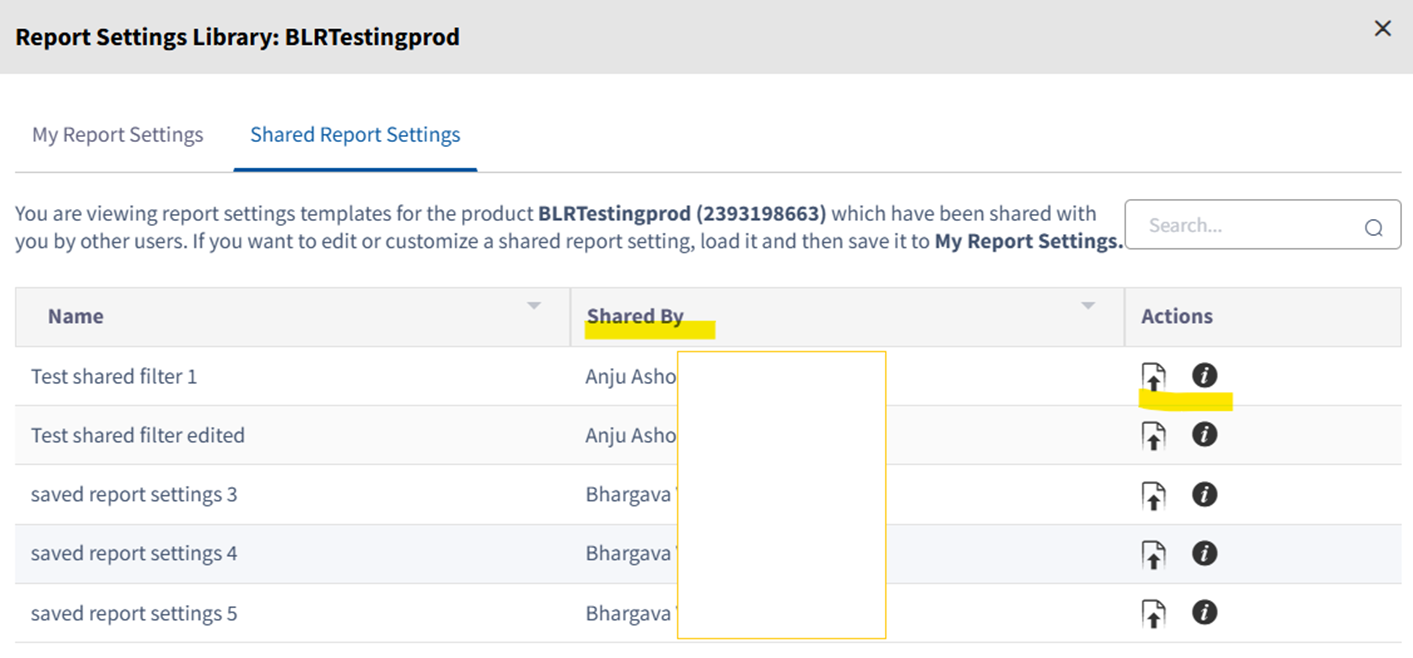This screenshot has height=658, width=1413.
Task: Switch to My Report Settings tab
Action: 118,135
